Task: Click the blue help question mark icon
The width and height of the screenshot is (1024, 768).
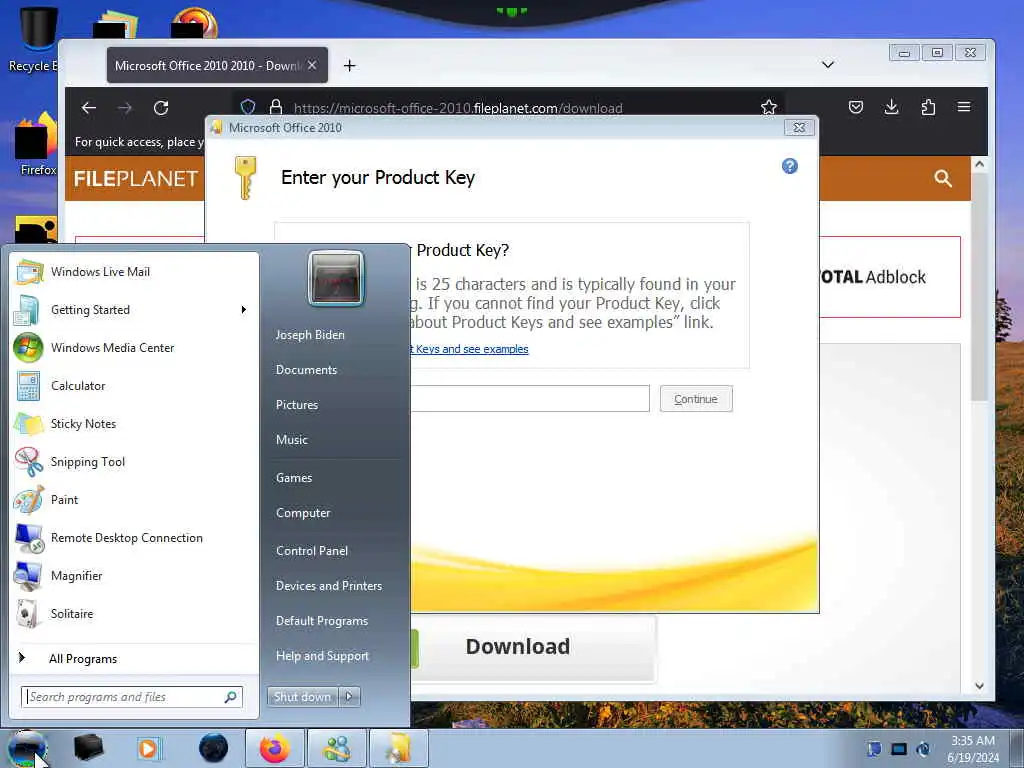Action: click(790, 166)
